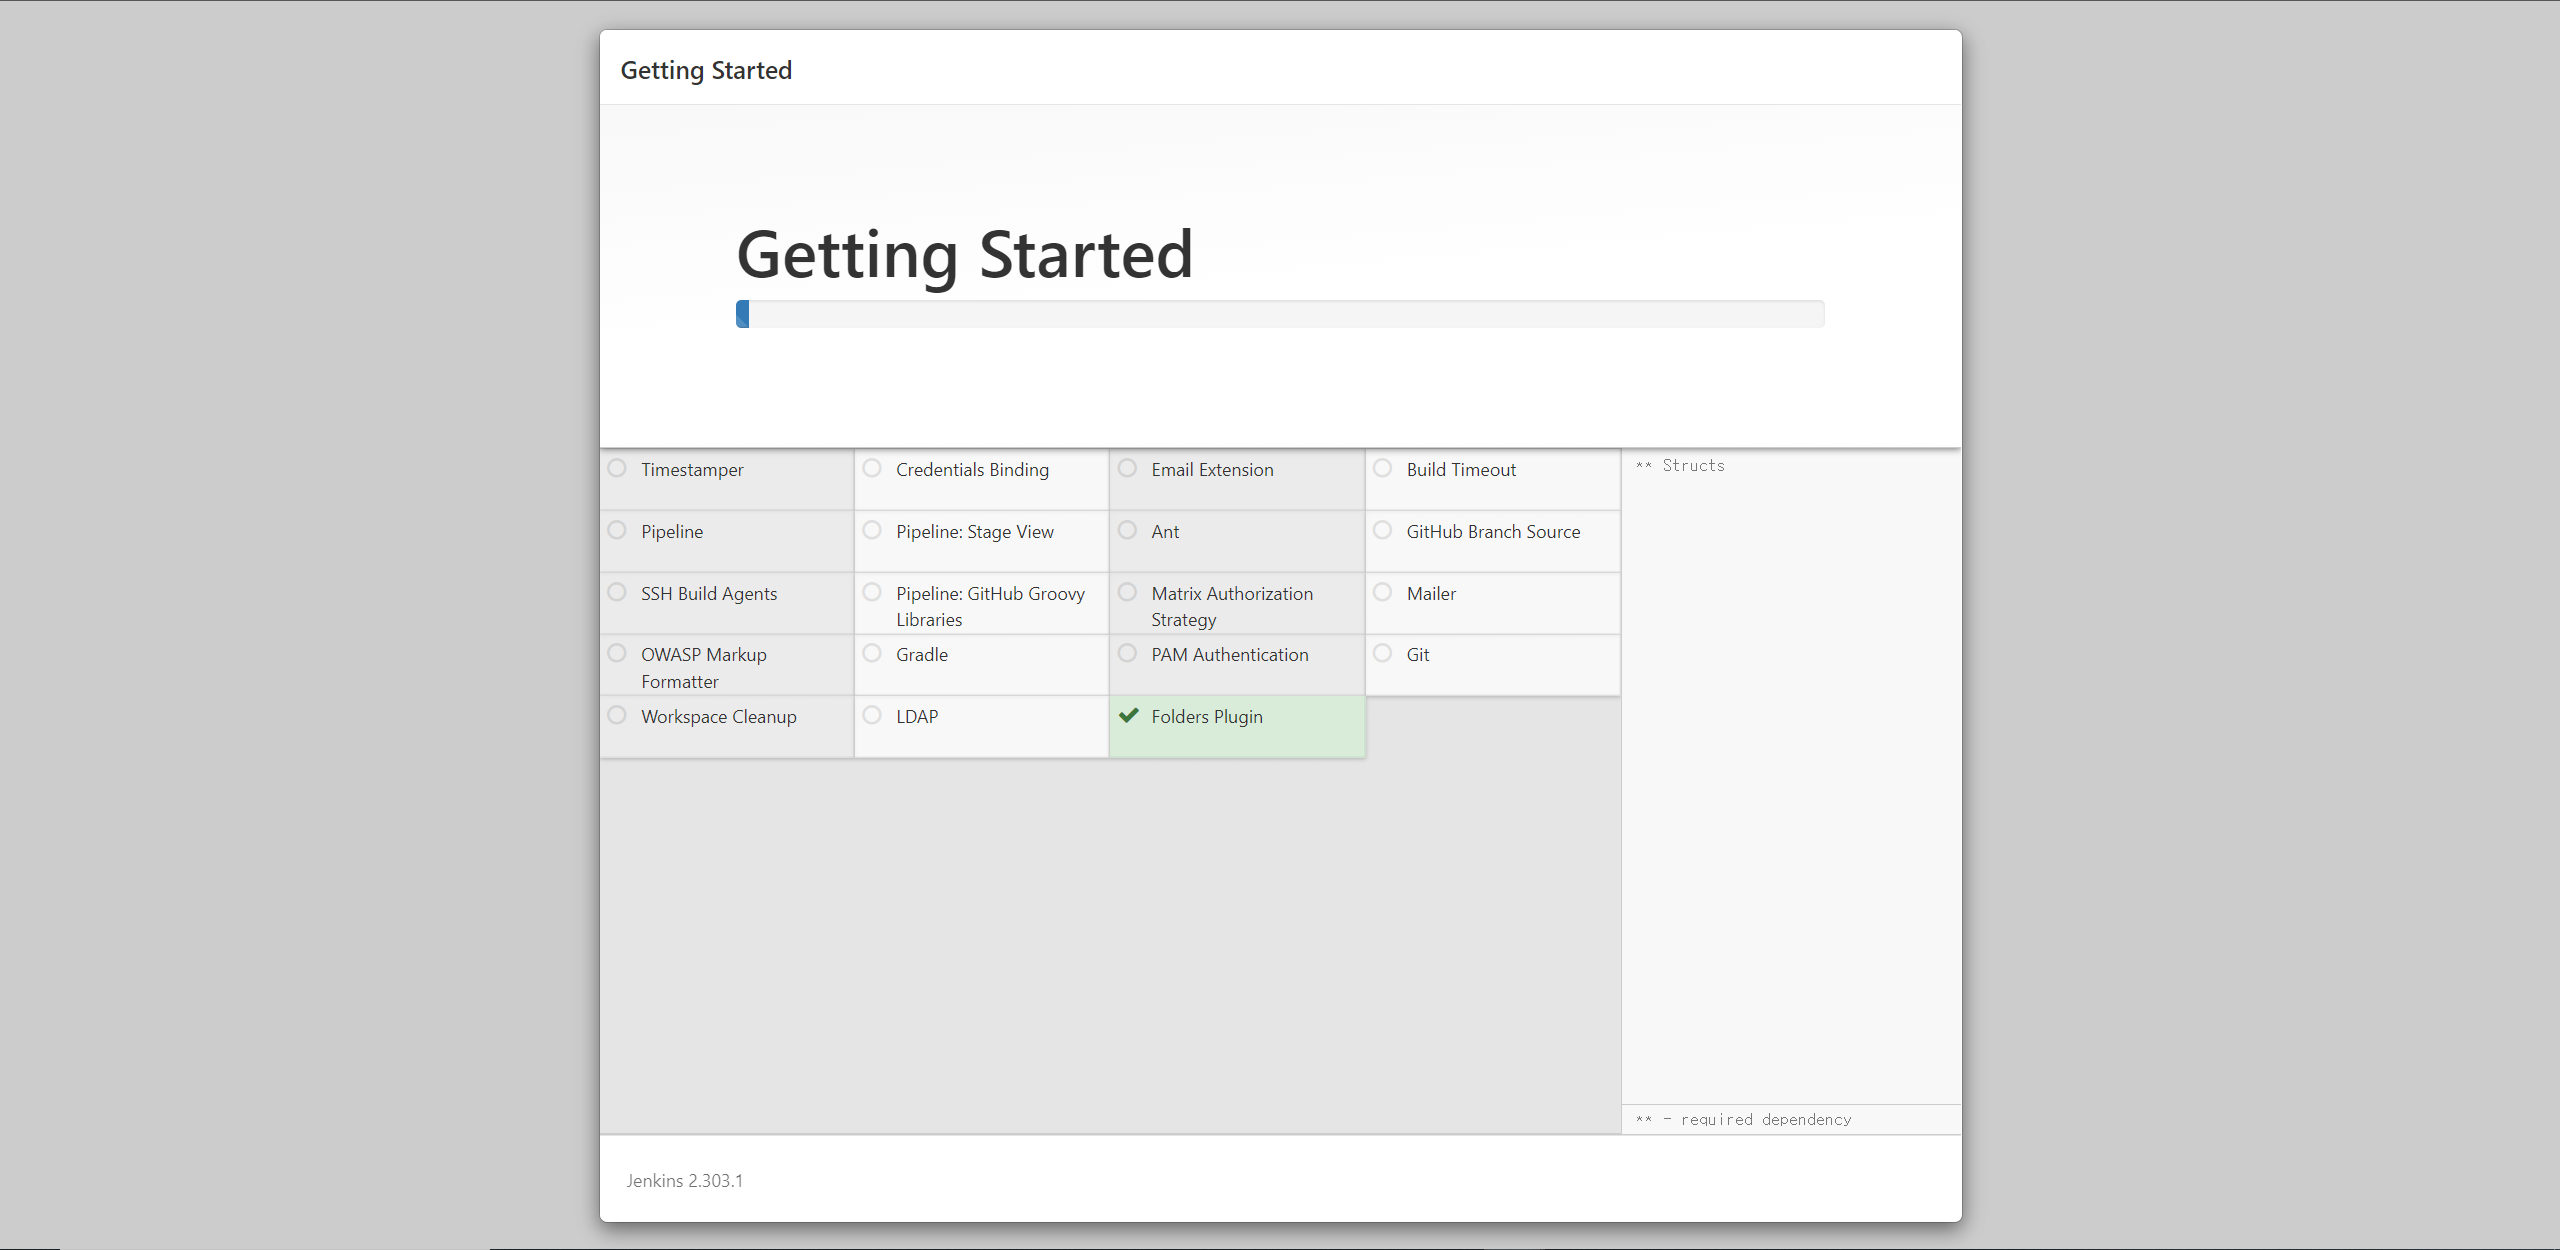This screenshot has width=2560, height=1250.
Task: Click the Email Extension status circle
Action: 1127,468
